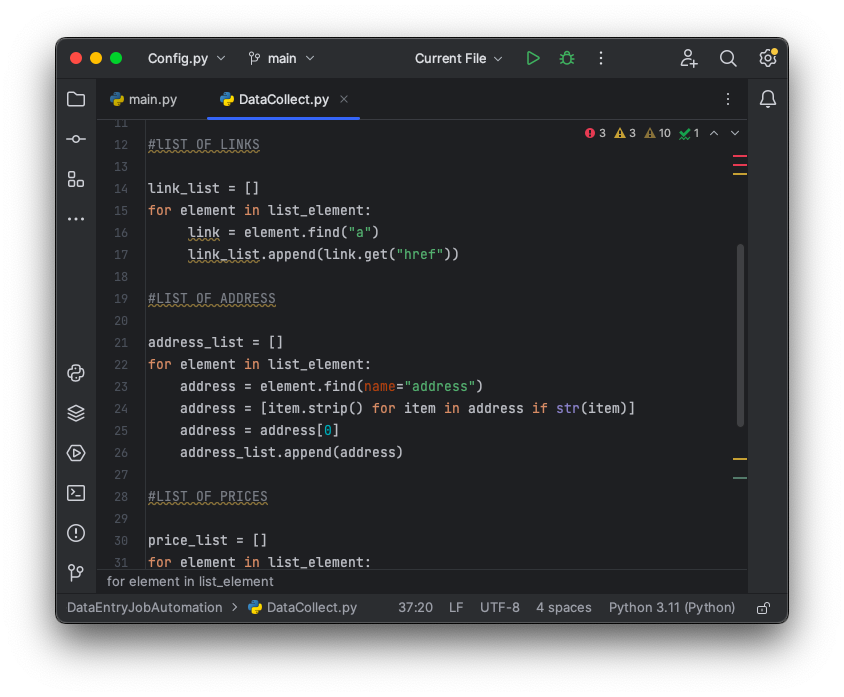
Task: Open the Notifications bell
Action: (x=768, y=99)
